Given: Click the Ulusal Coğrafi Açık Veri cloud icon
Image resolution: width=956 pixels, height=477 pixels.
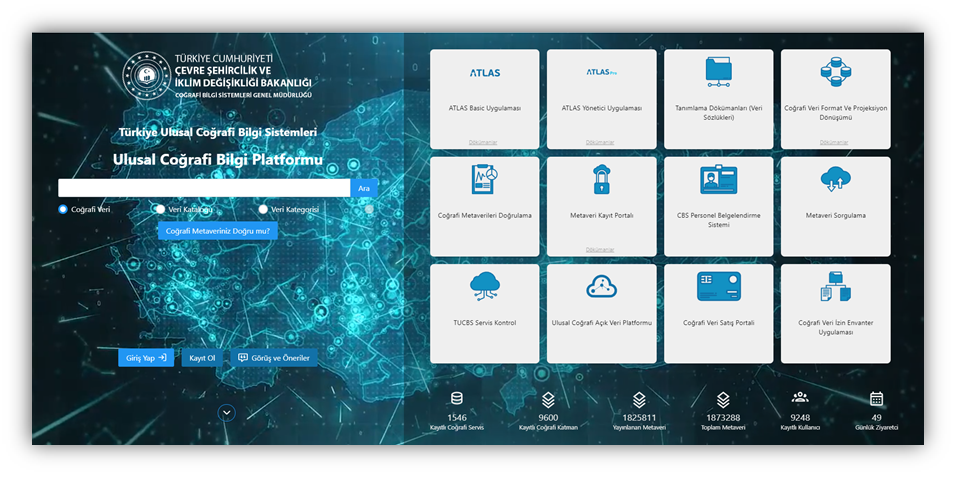Looking at the screenshot, I should (602, 286).
